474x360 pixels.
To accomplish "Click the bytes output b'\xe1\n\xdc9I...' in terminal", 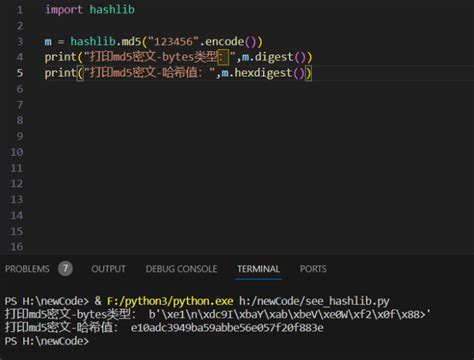I will (290, 314).
